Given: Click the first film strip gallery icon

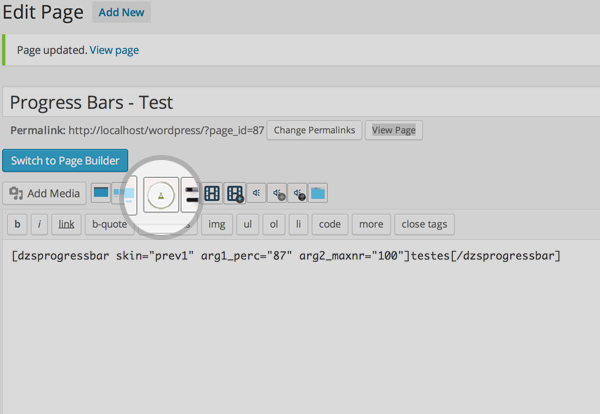Looking at the screenshot, I should point(212,194).
